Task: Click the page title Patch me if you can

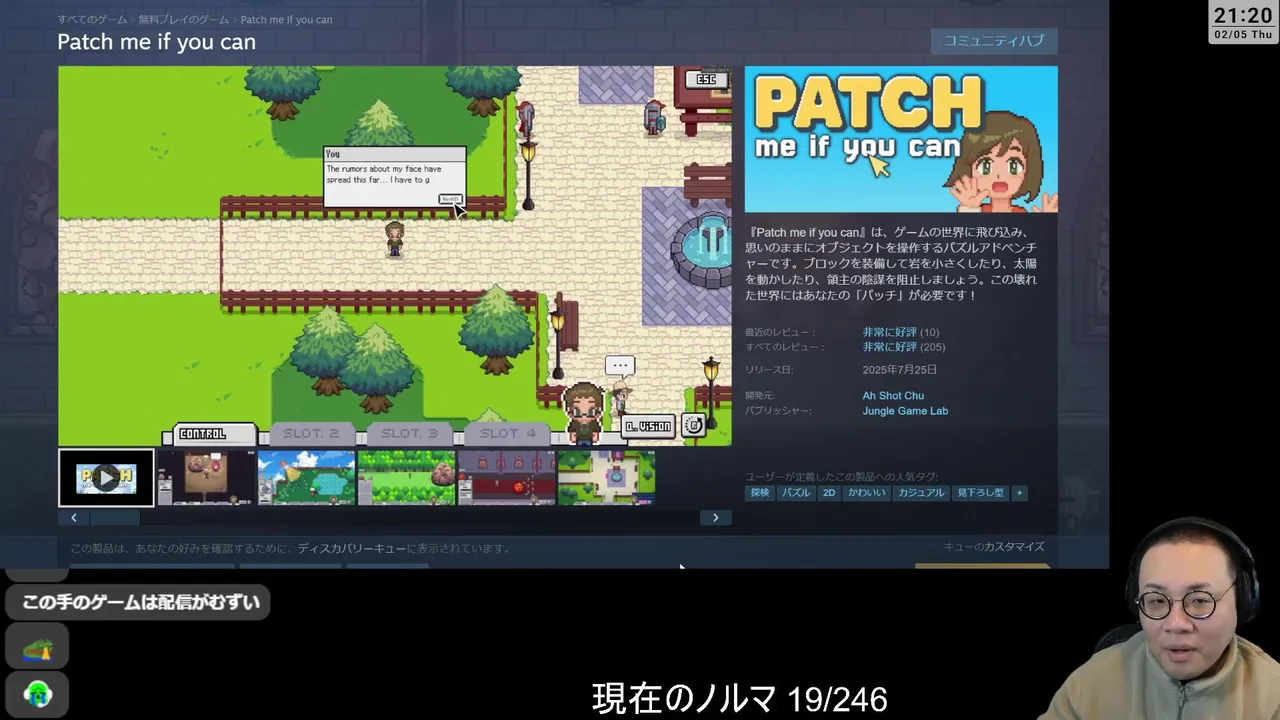Action: [x=157, y=42]
